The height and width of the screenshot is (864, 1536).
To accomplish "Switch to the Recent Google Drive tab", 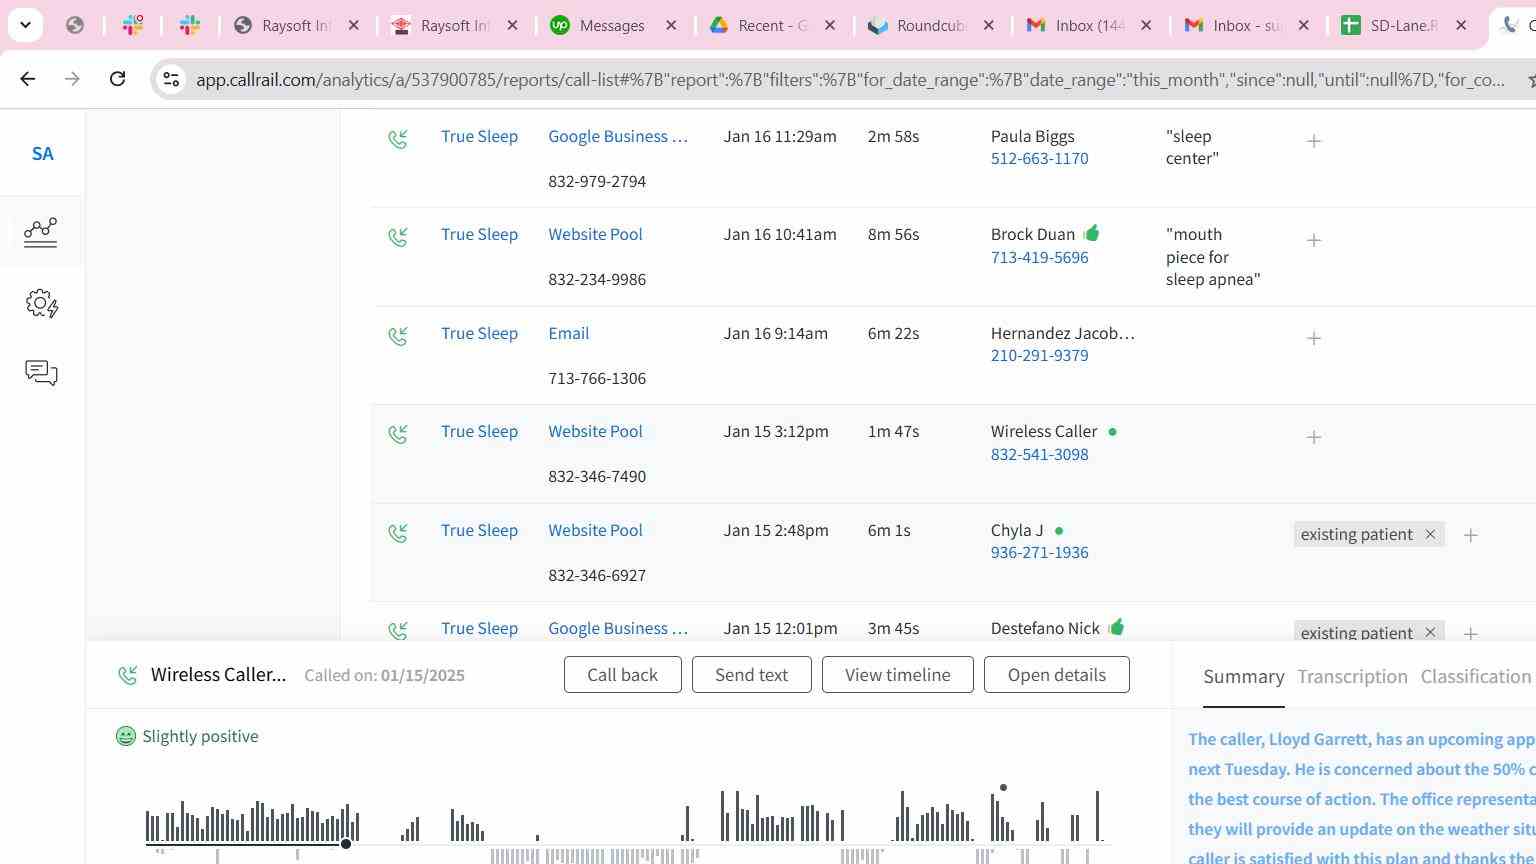I will (772, 25).
